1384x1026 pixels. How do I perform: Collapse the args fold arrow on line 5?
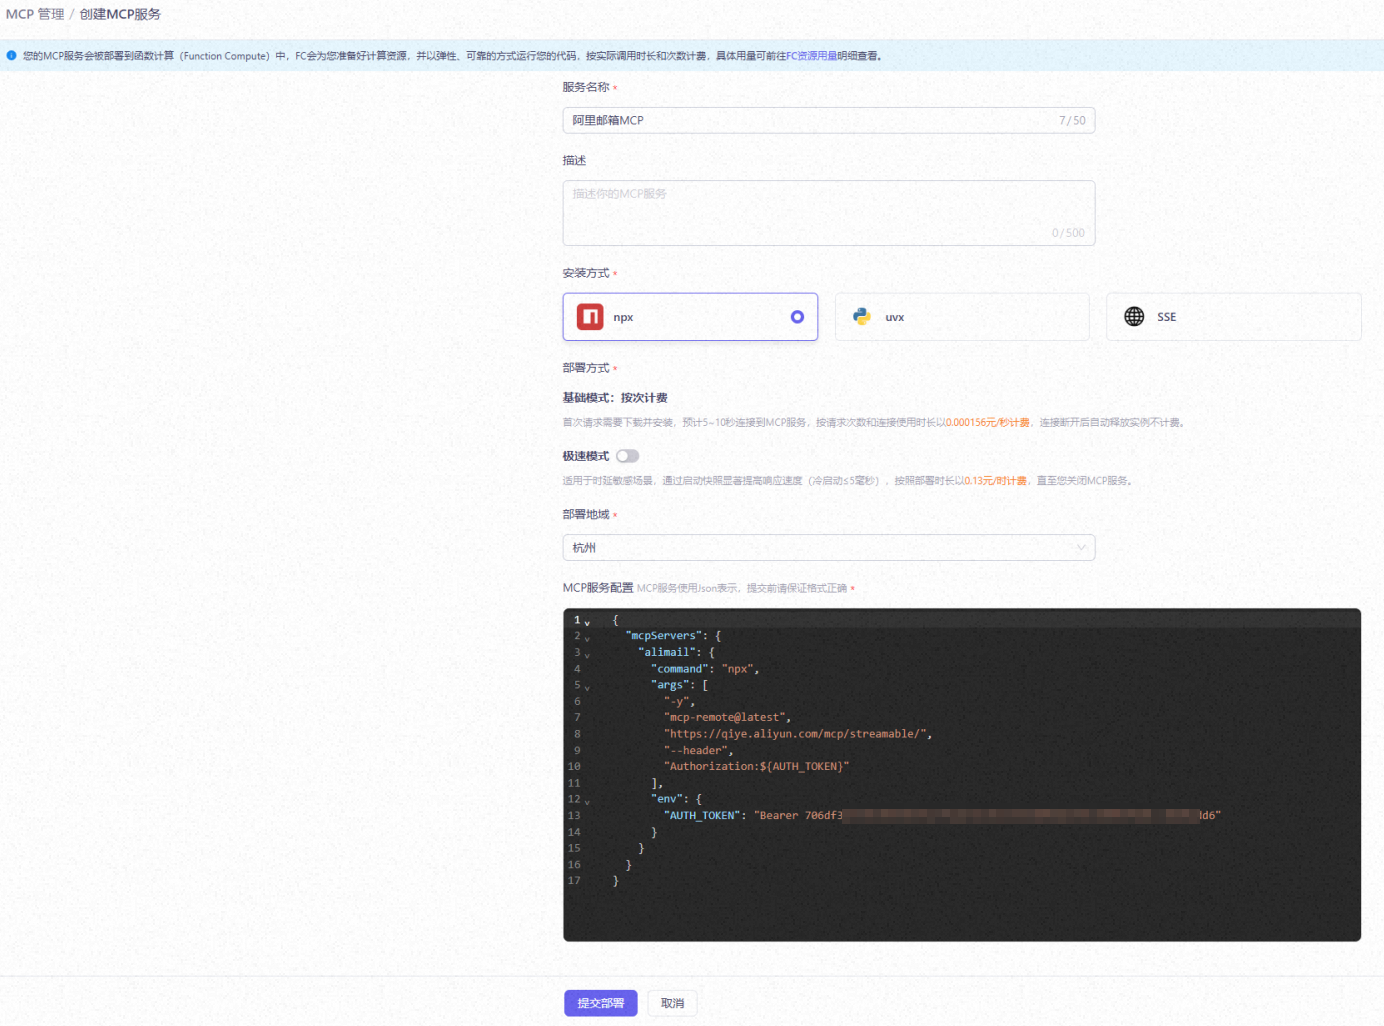point(587,687)
